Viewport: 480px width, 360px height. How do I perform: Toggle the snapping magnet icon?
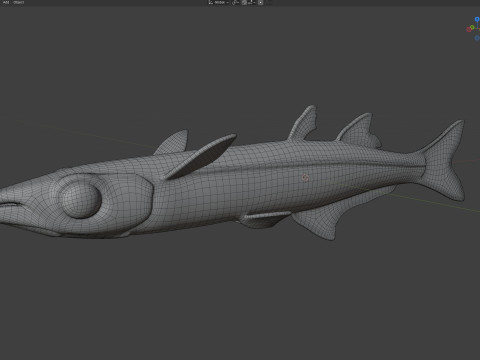[244, 2]
